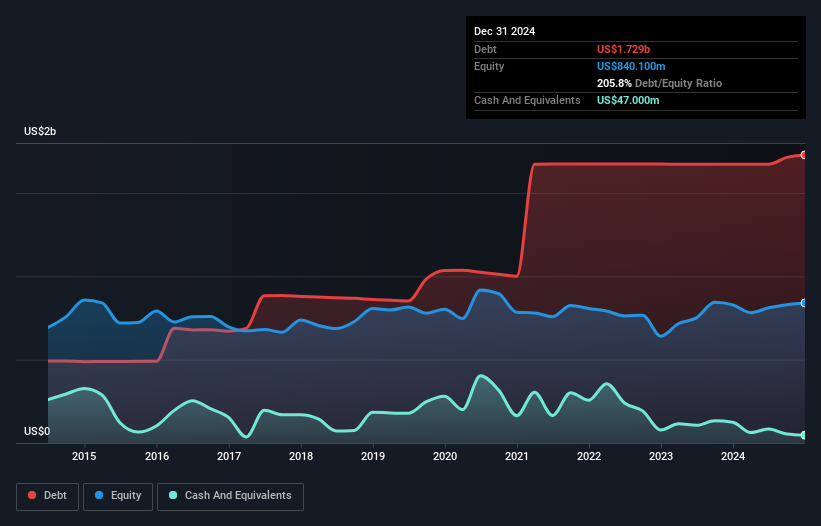Click the tooltip Debt row label
The image size is (821, 526).
[485, 49]
